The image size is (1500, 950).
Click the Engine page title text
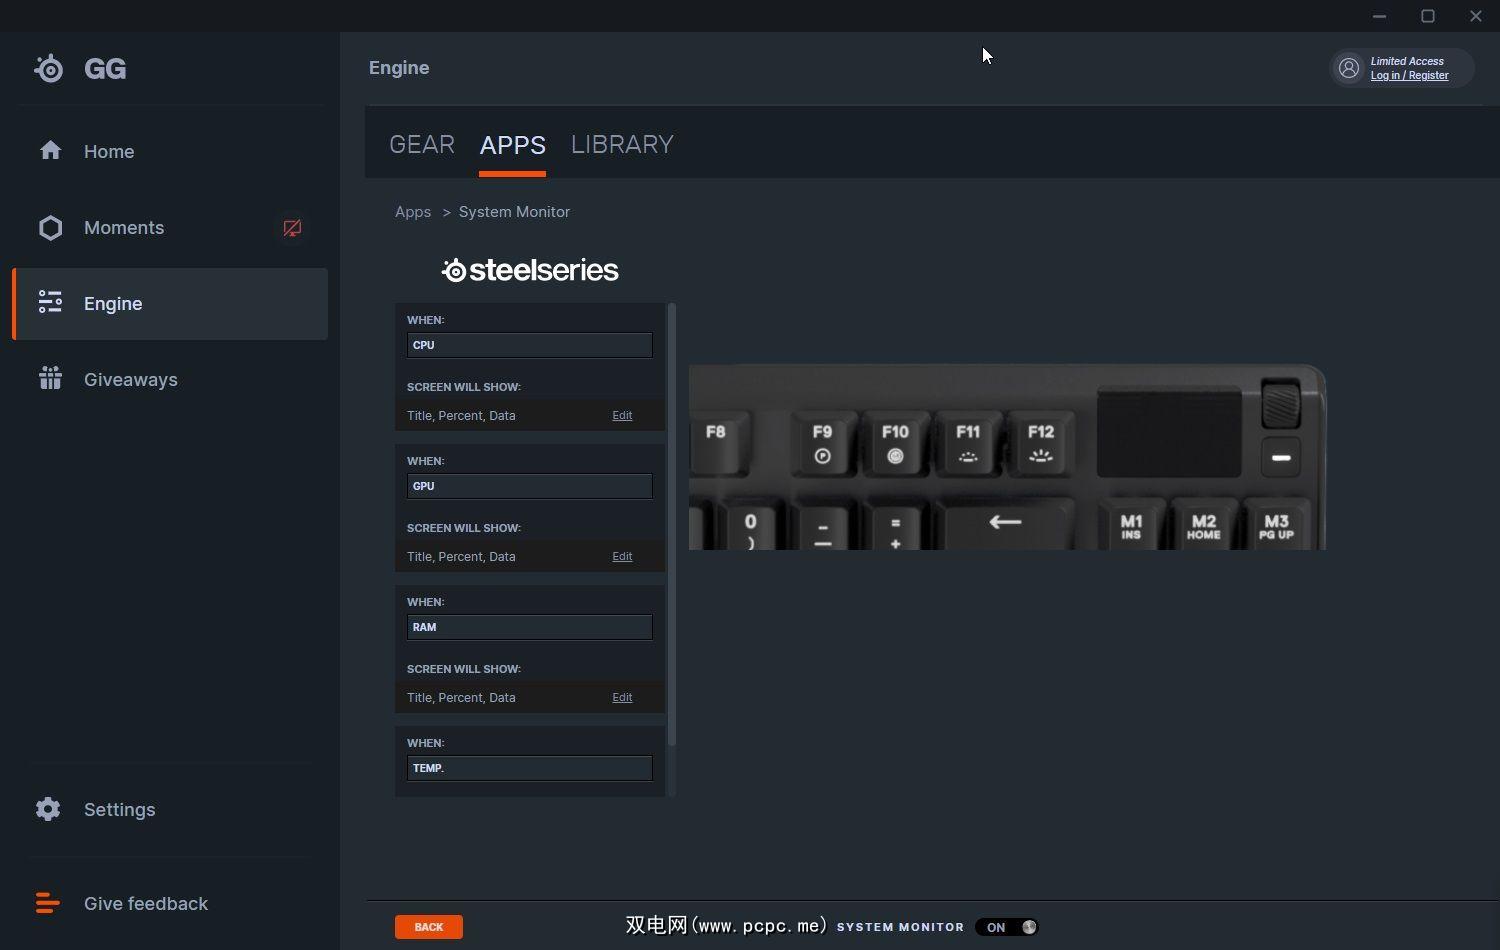tap(399, 68)
